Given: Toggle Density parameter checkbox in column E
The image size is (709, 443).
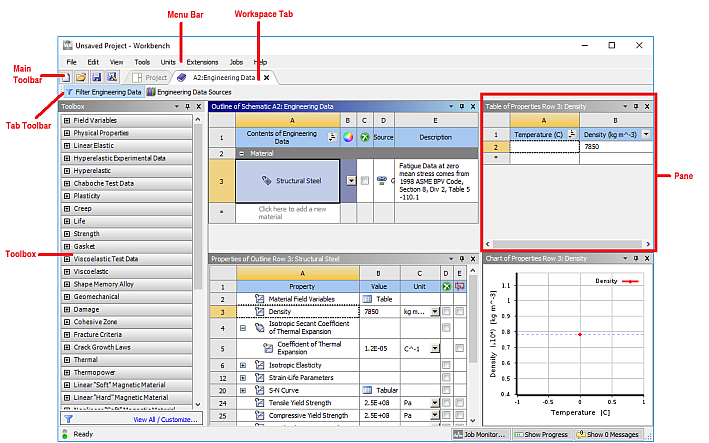Looking at the screenshot, I should (460, 311).
